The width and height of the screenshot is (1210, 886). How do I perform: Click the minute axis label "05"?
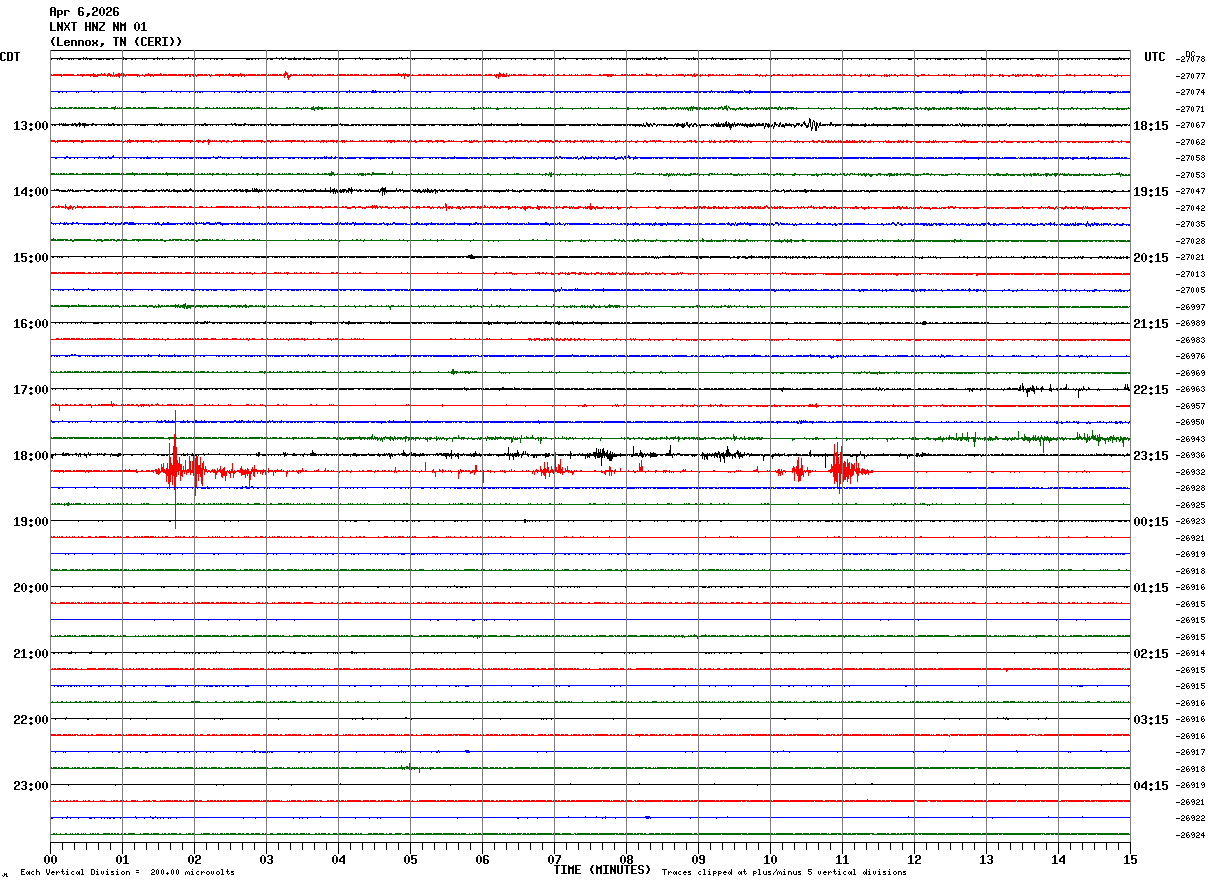410,860
